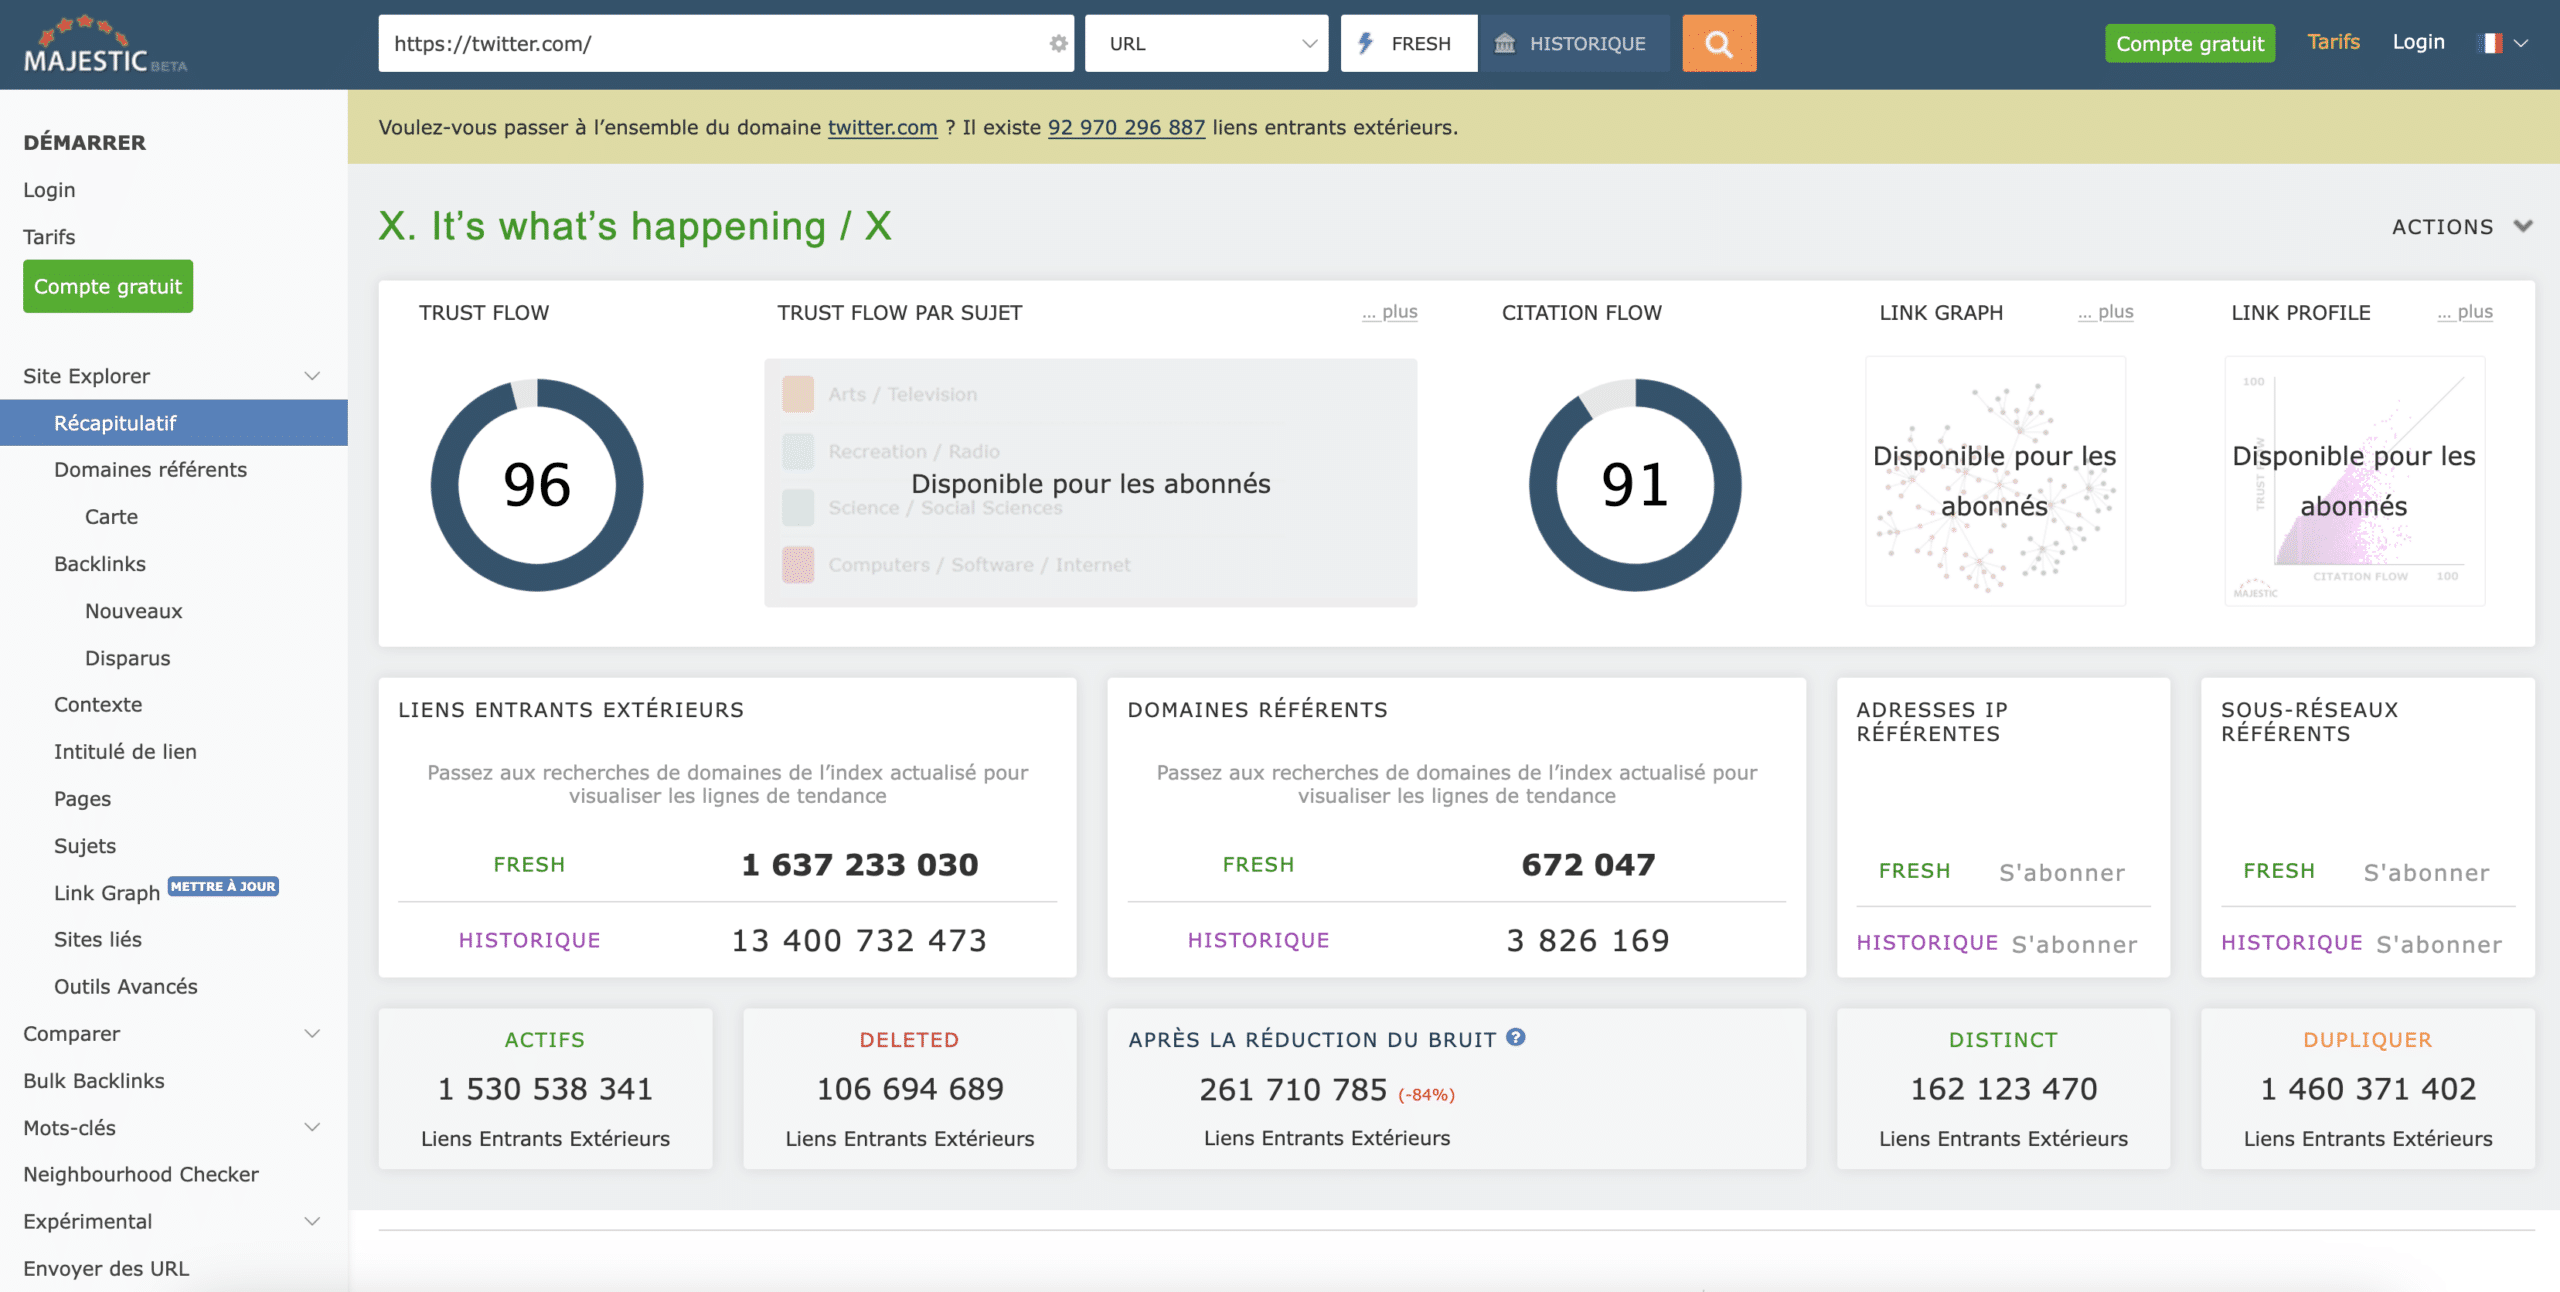The image size is (2560, 1292).
Task: Click the top-right Compte gratuit button
Action: click(2189, 43)
